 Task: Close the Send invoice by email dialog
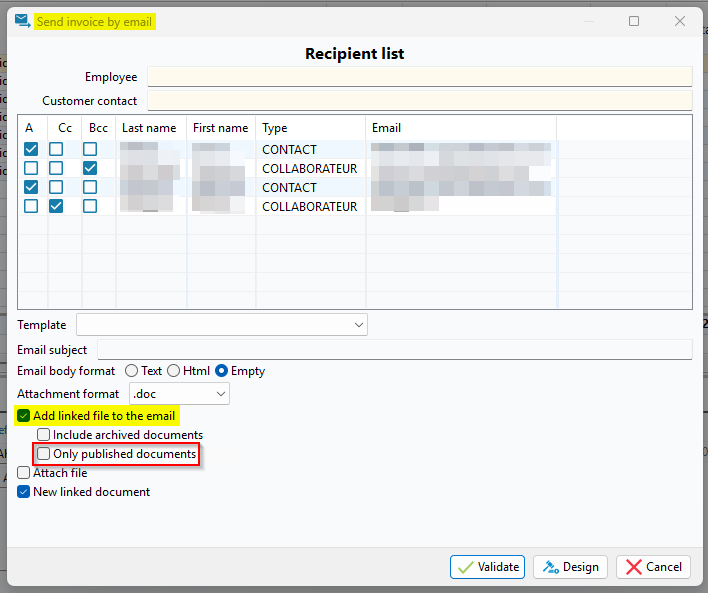point(680,21)
